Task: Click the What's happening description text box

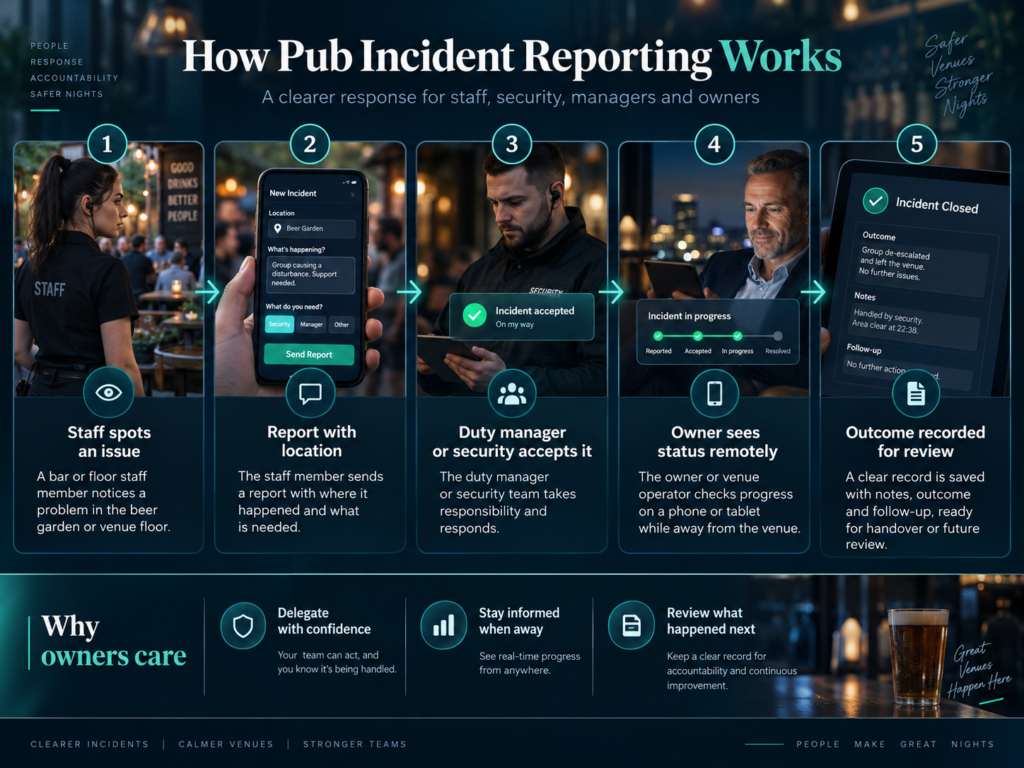Action: pyautogui.click(x=311, y=274)
